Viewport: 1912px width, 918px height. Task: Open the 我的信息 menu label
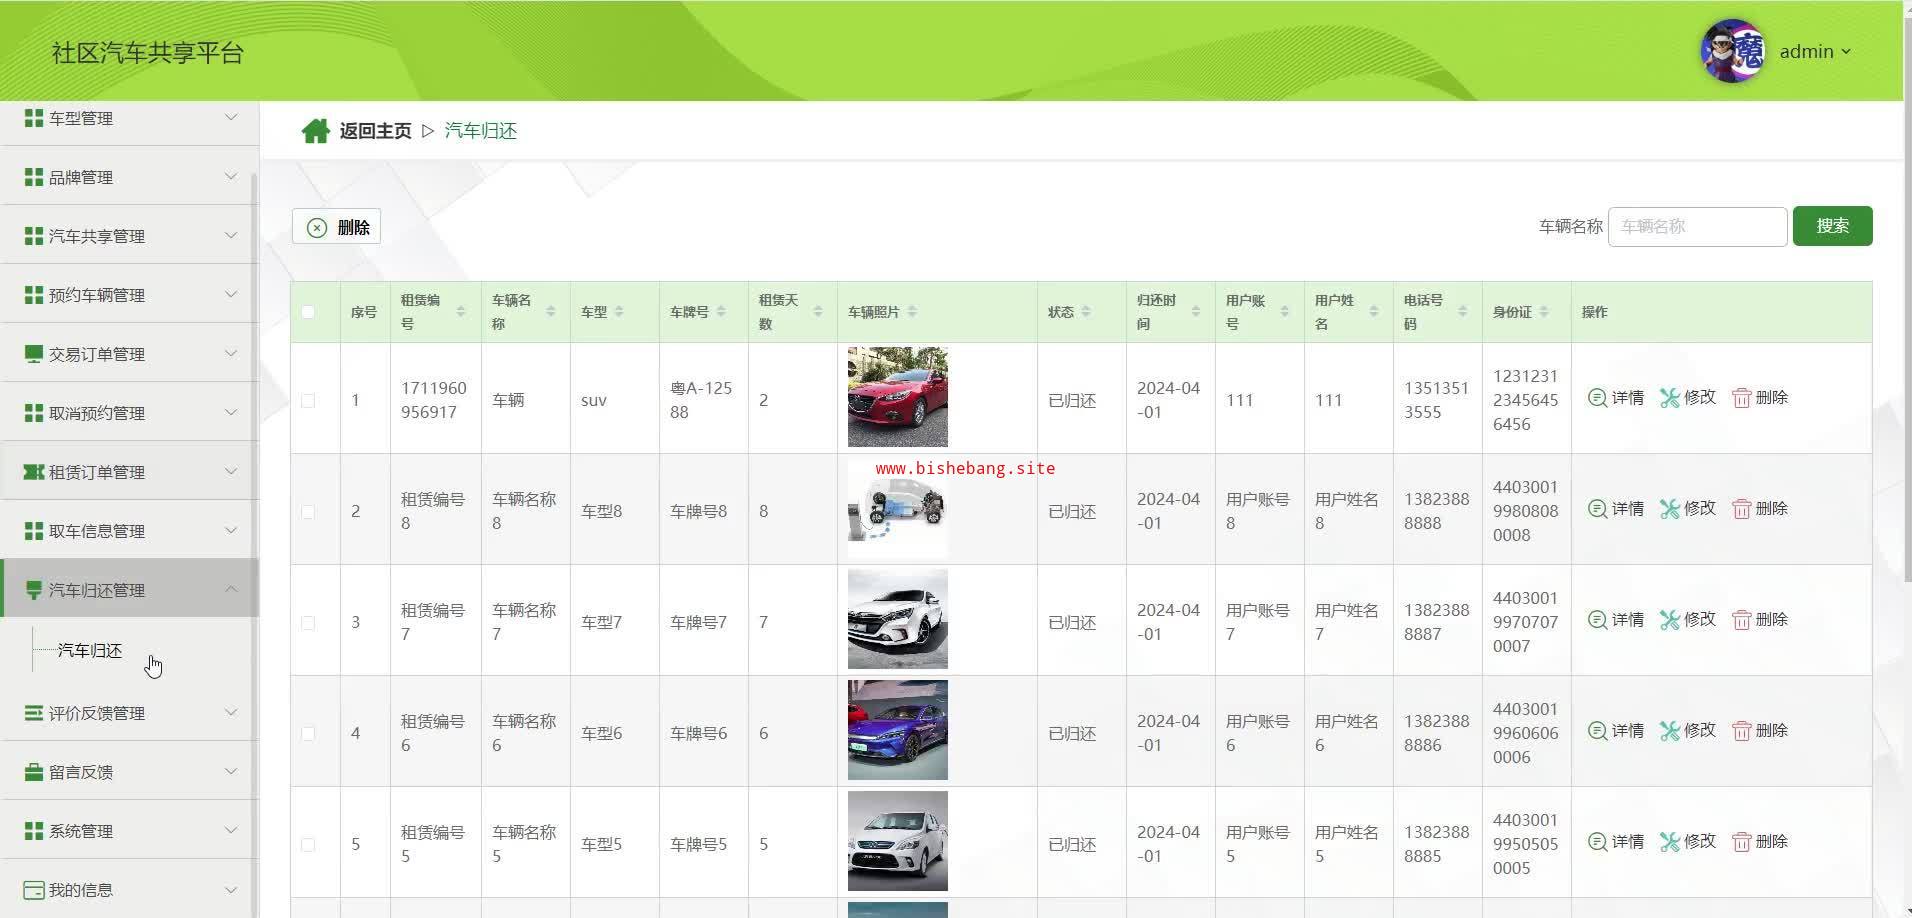coord(81,890)
